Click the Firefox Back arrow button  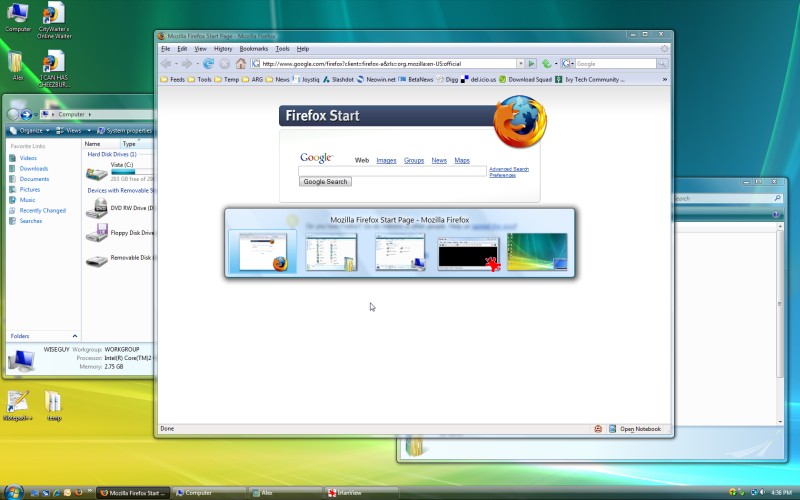[166, 64]
